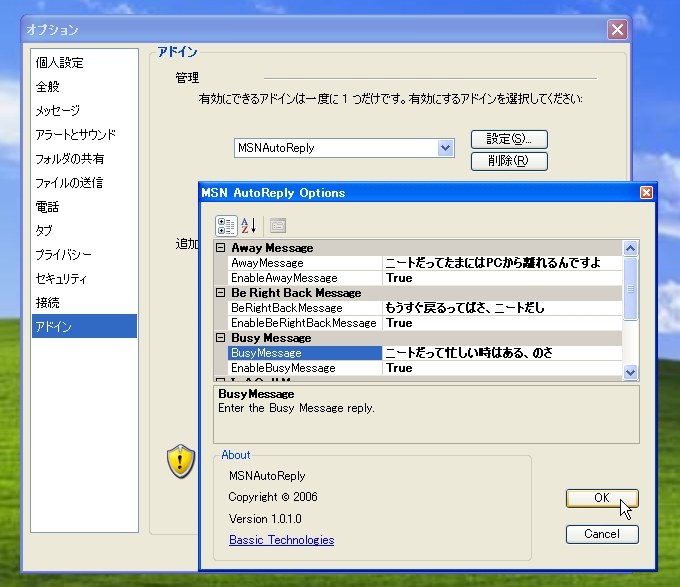Click the Property Pages icon in toolbar
680x587 pixels.
[x=278, y=226]
